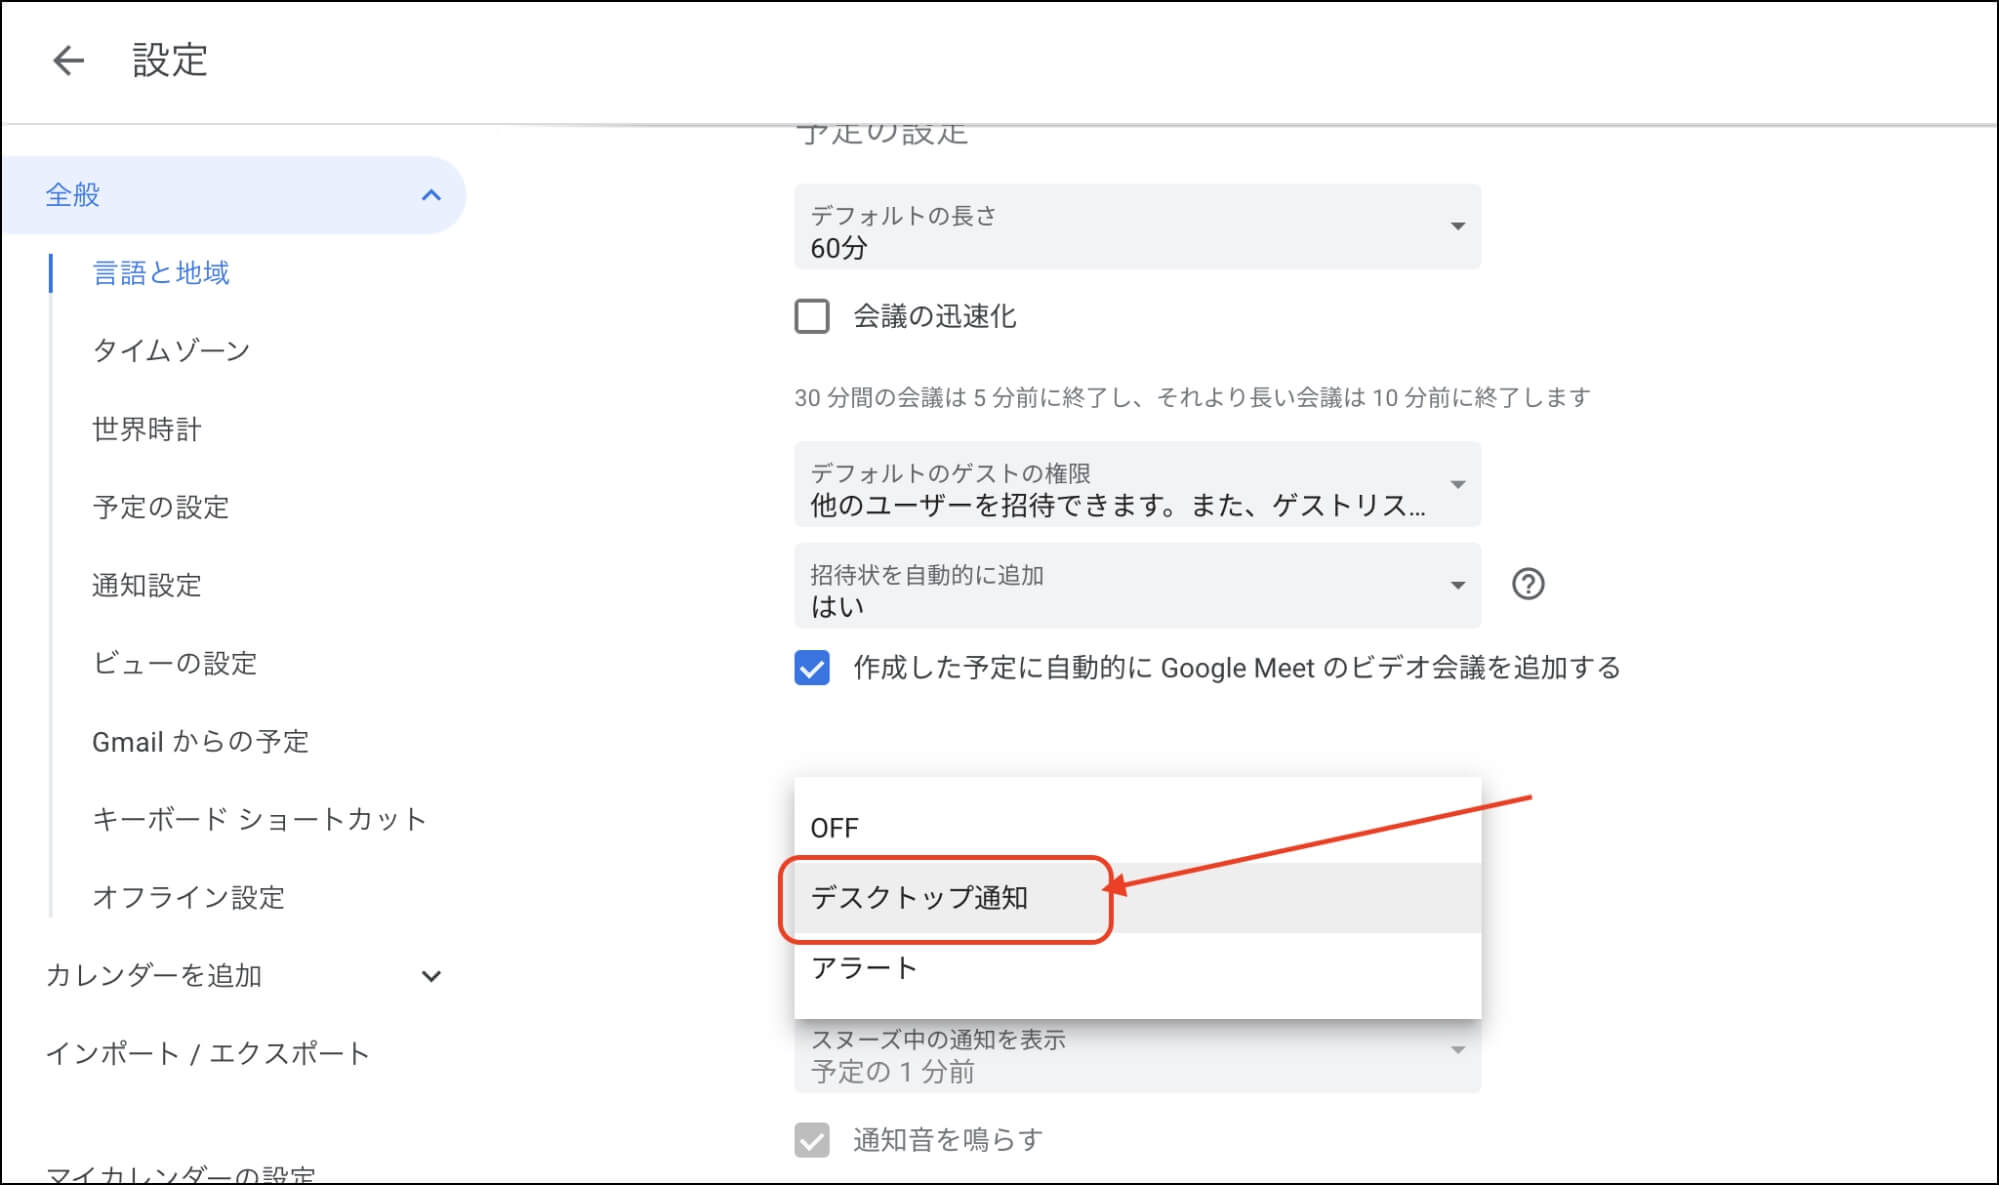This screenshot has width=1999, height=1185.
Task: Open the オフライン設定 page
Action: [x=188, y=897]
